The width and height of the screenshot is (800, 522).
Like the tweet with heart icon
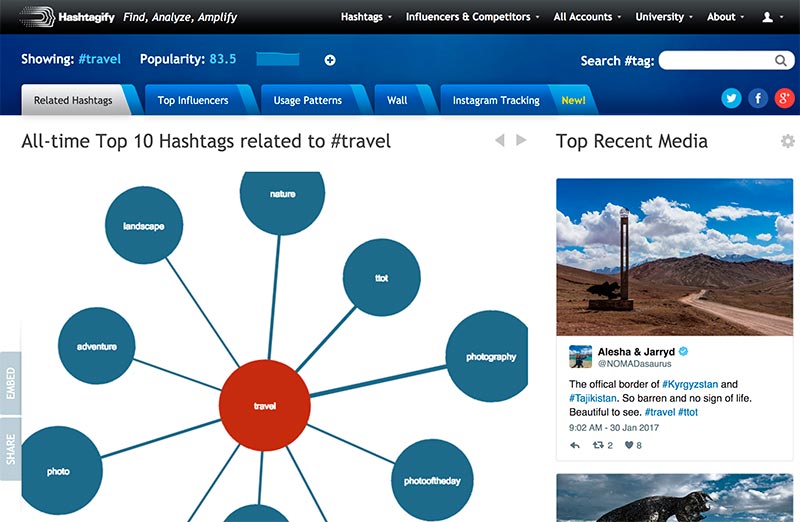(x=629, y=445)
